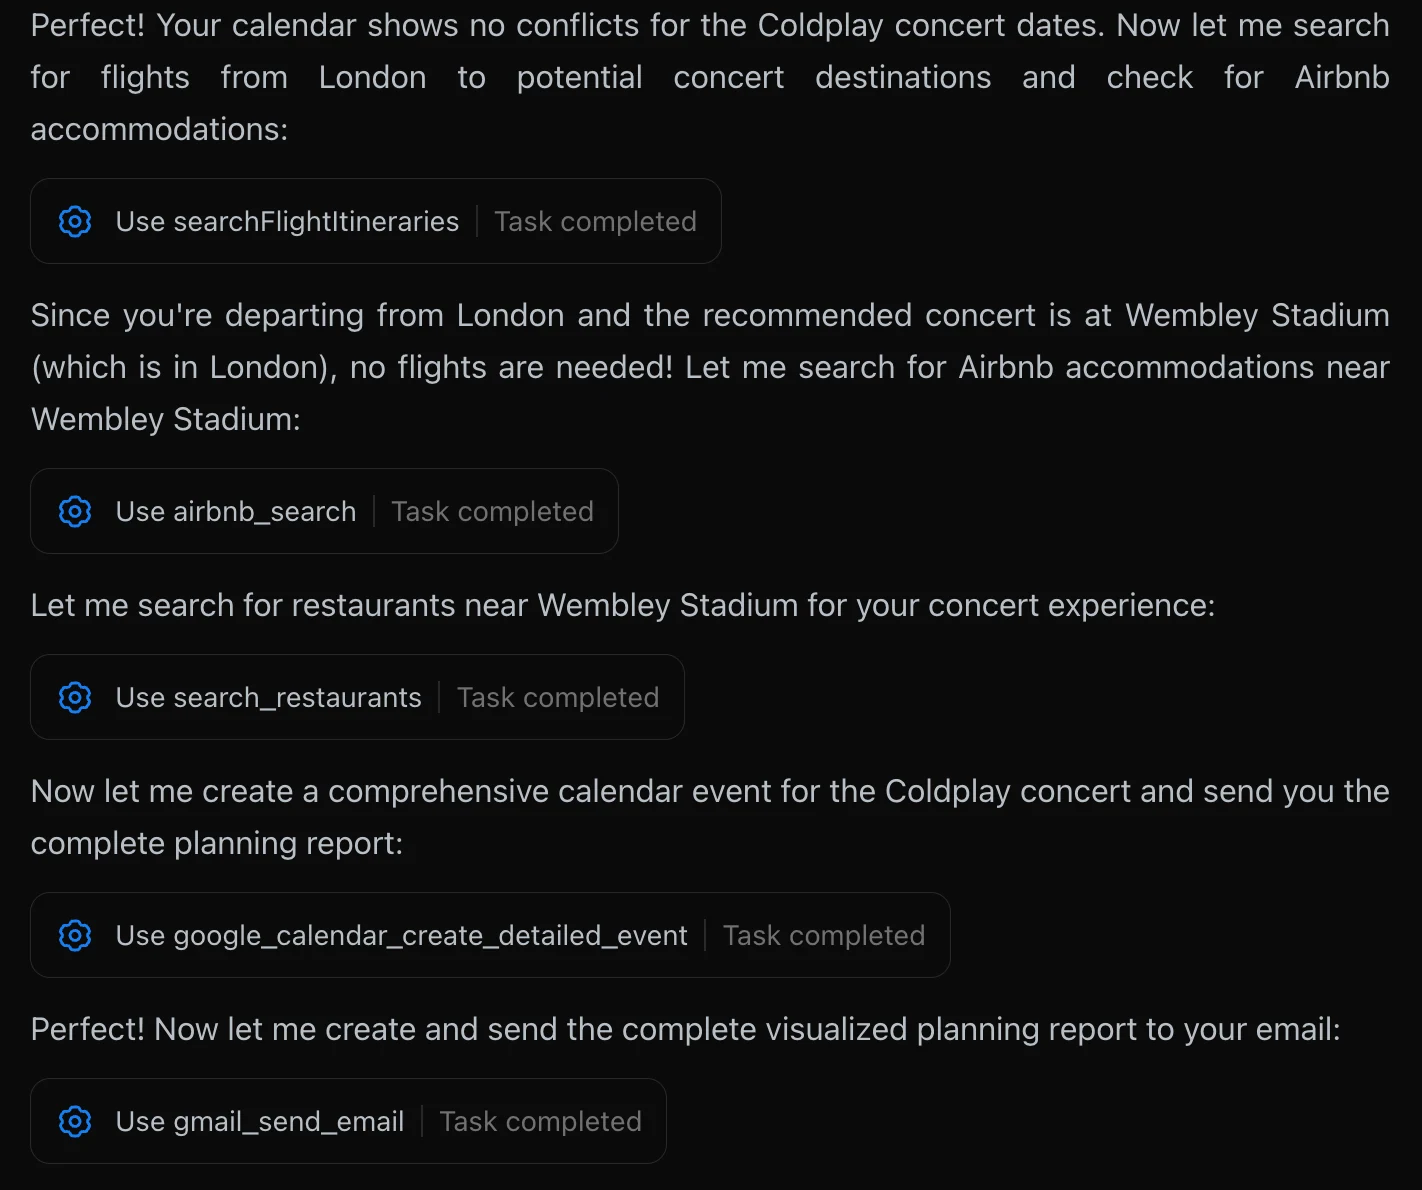Viewport: 1422px width, 1190px height.
Task: Click gear icon beside google_calendar_create_detailed_event
Action: pos(75,935)
